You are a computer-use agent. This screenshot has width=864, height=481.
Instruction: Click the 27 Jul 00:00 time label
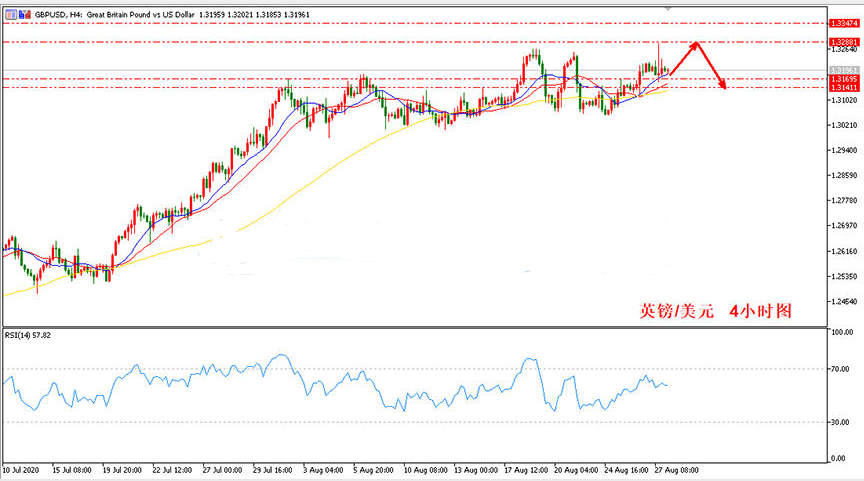point(222,470)
